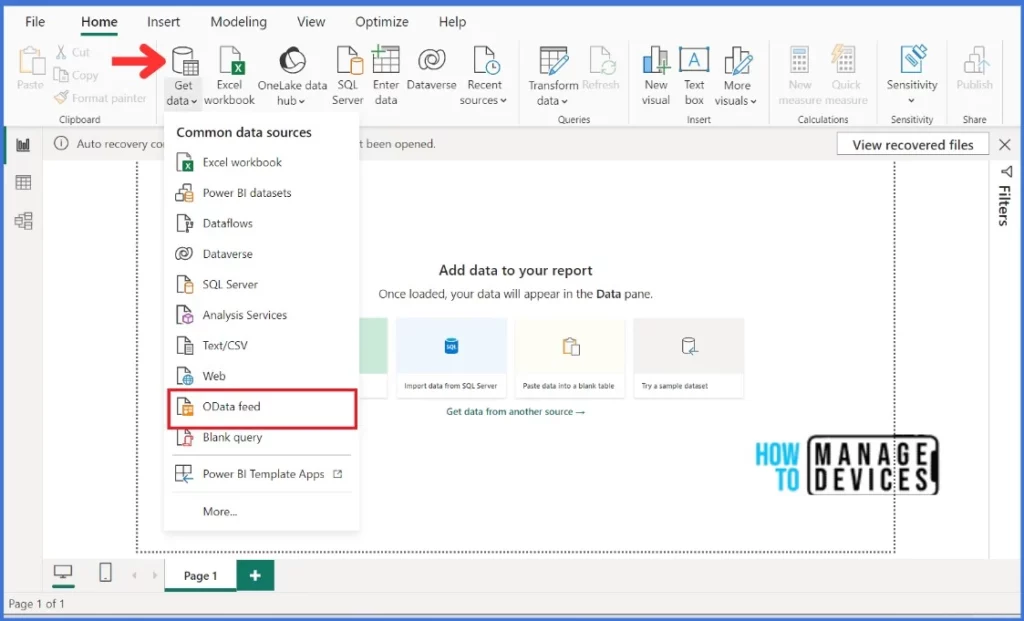Choose Power BI datasets menu entry
Screen dimensions: 1024x621
261,193
